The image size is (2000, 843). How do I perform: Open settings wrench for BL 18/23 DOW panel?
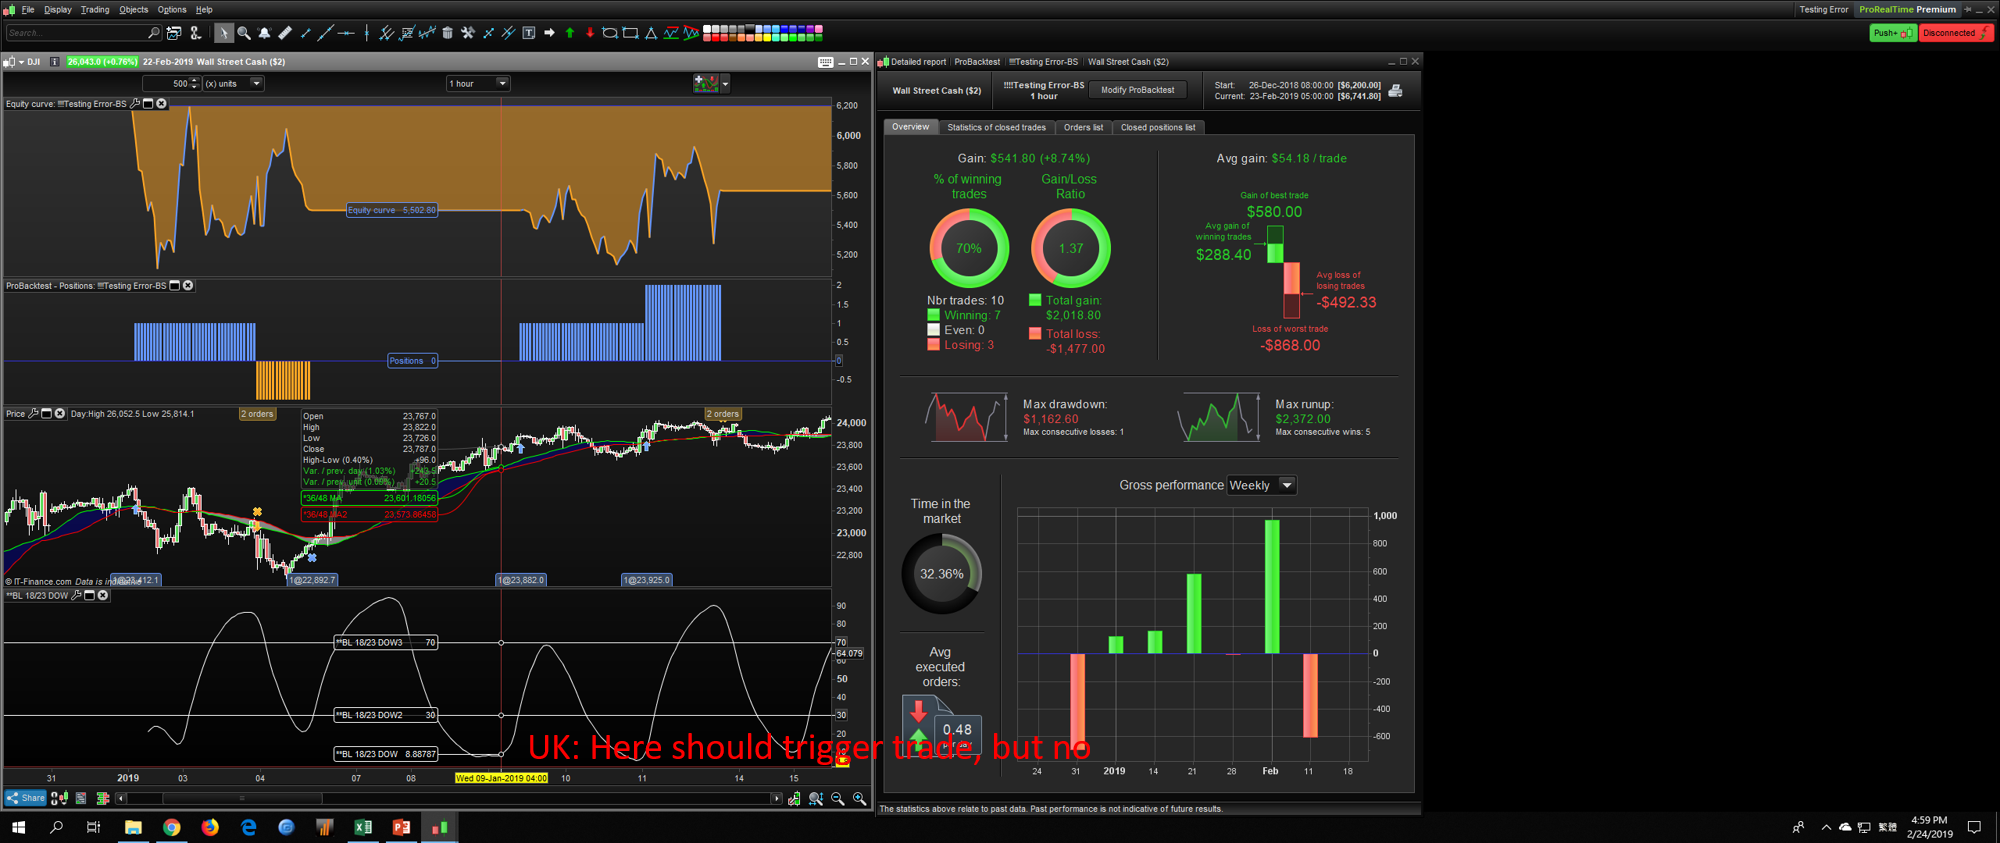[x=76, y=595]
